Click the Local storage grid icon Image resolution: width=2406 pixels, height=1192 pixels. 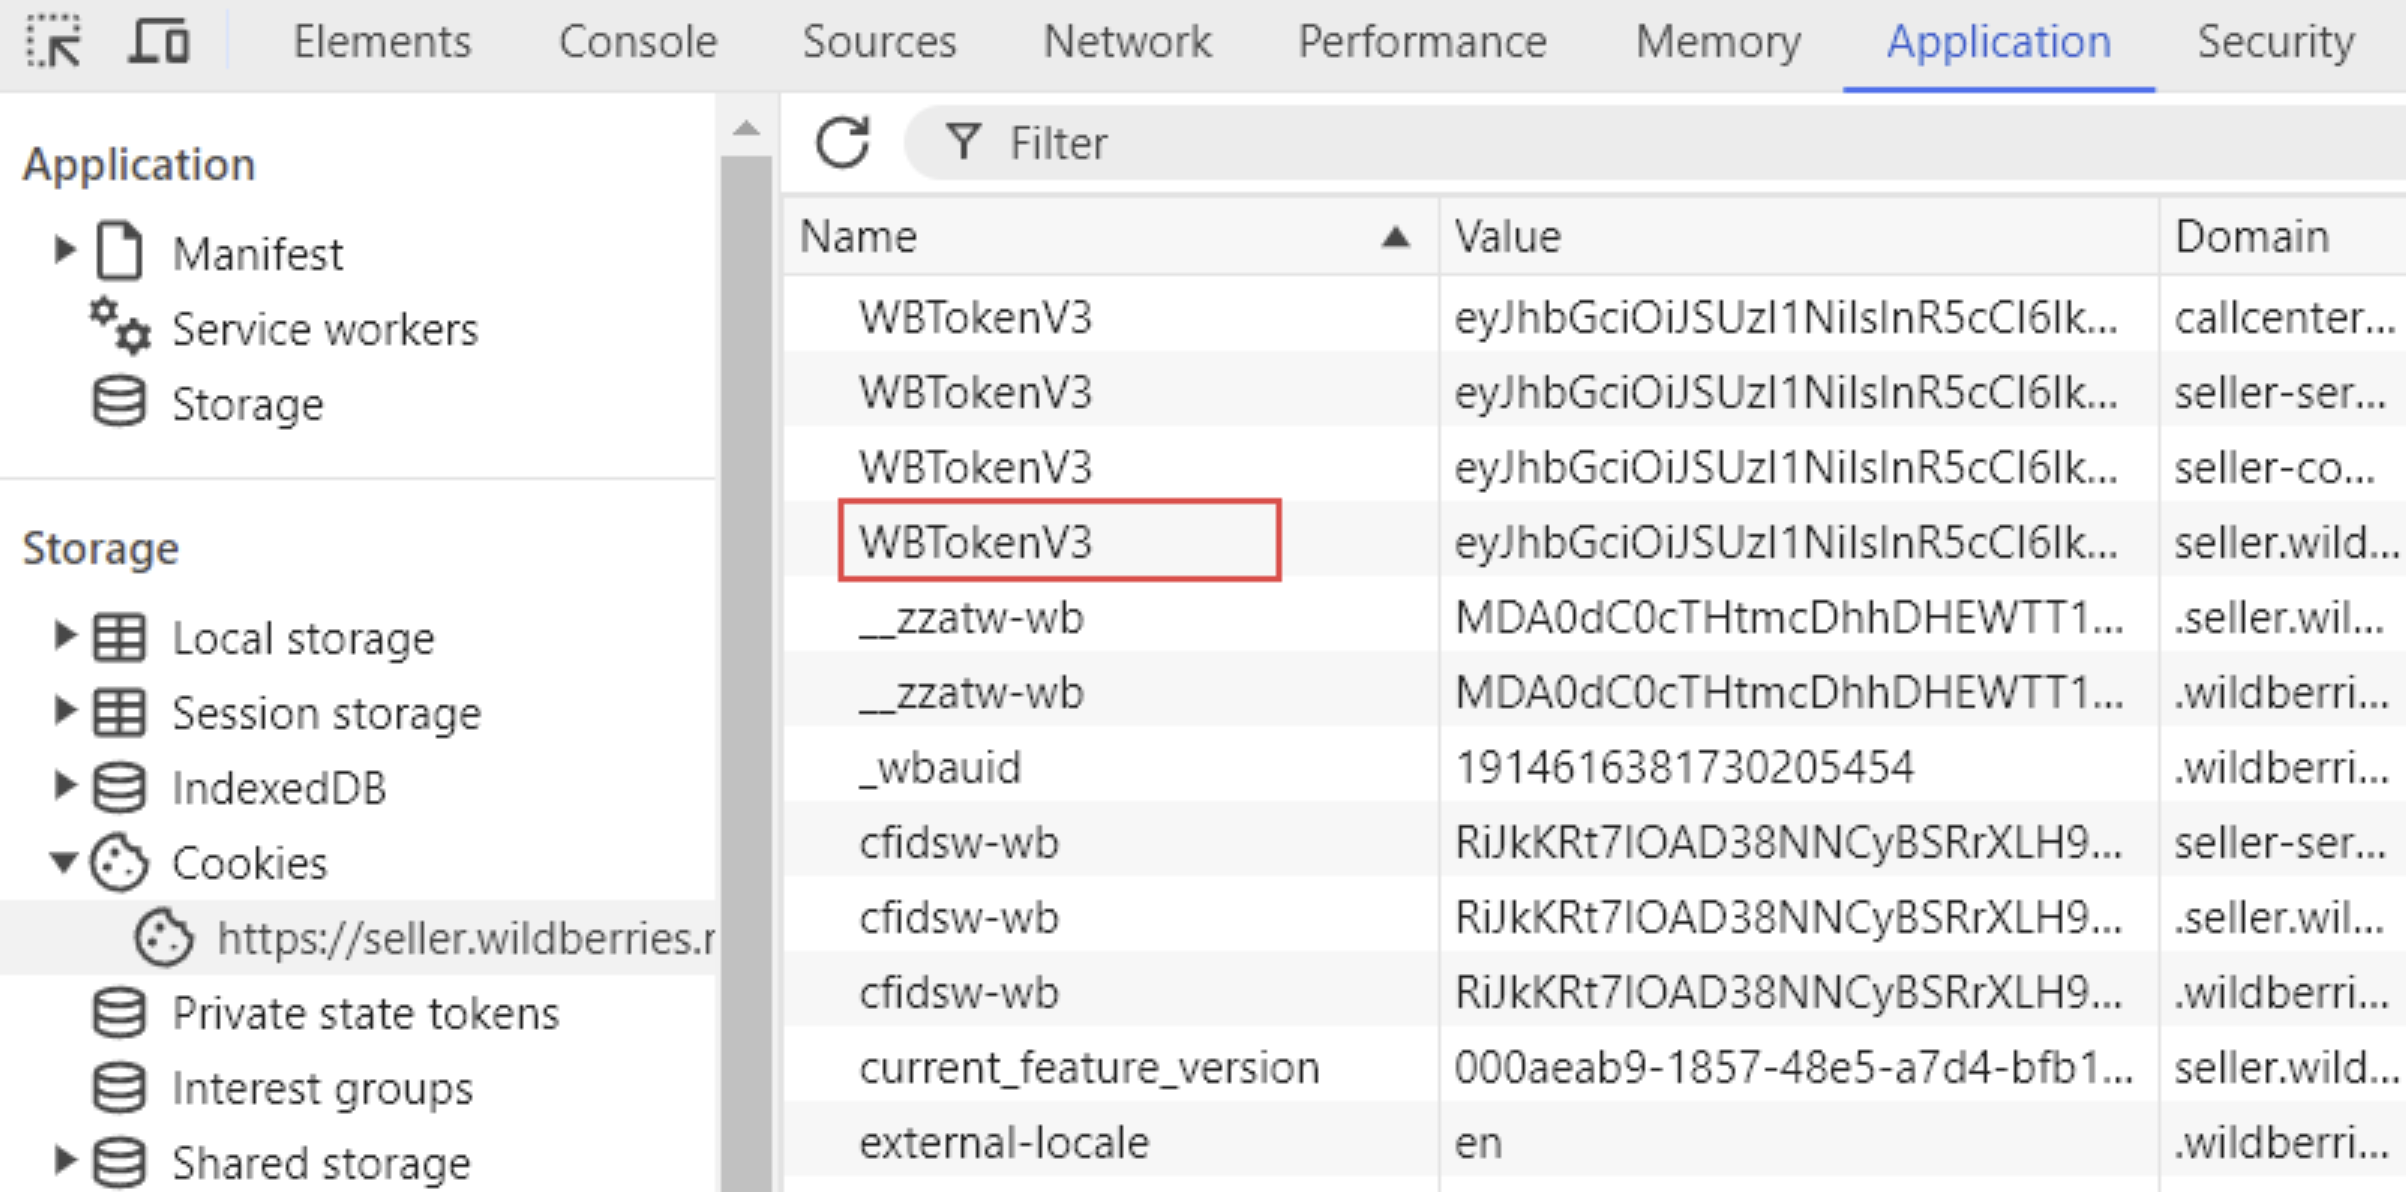coord(120,637)
